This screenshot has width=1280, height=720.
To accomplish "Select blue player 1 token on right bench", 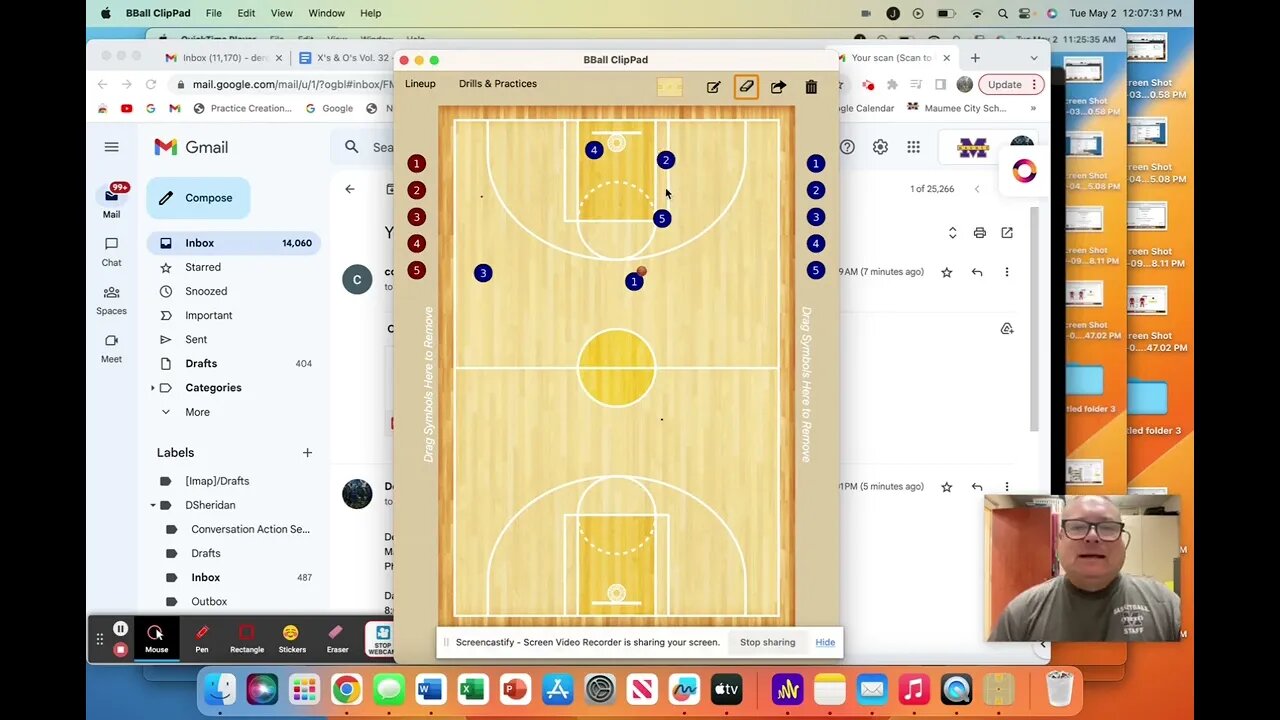I will coord(816,163).
